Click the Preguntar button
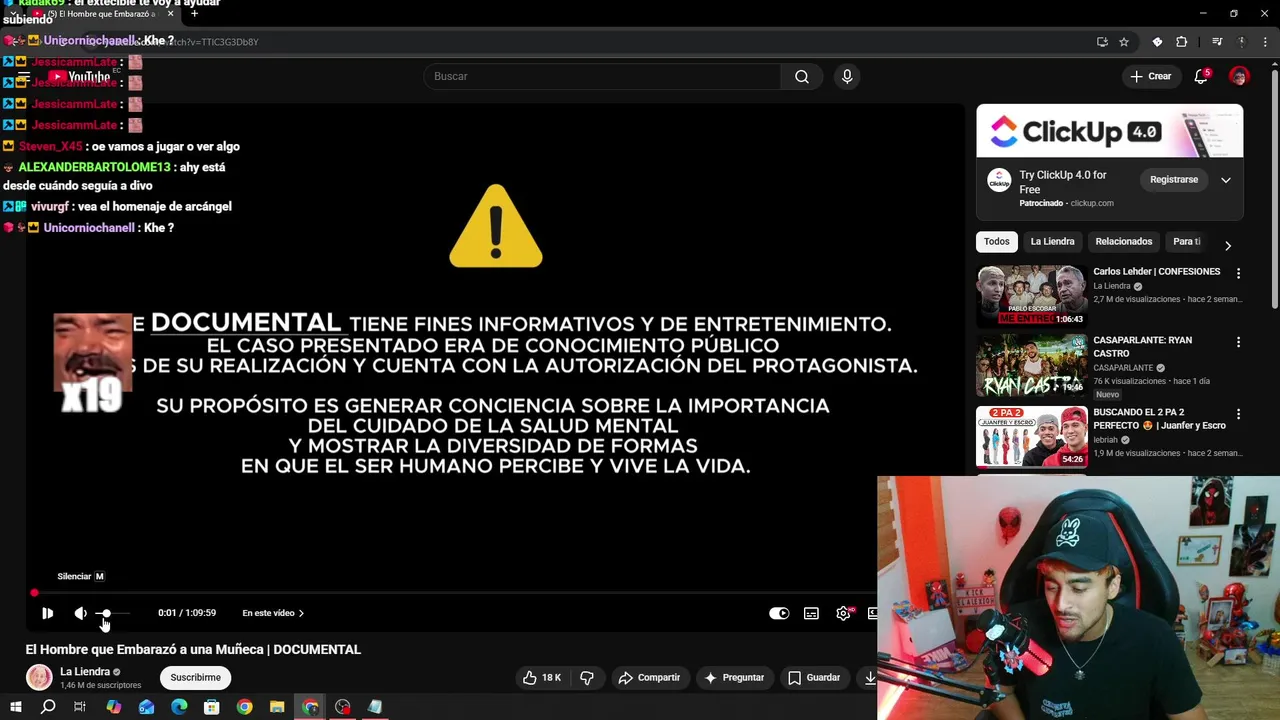The width and height of the screenshot is (1280, 720). click(x=734, y=677)
